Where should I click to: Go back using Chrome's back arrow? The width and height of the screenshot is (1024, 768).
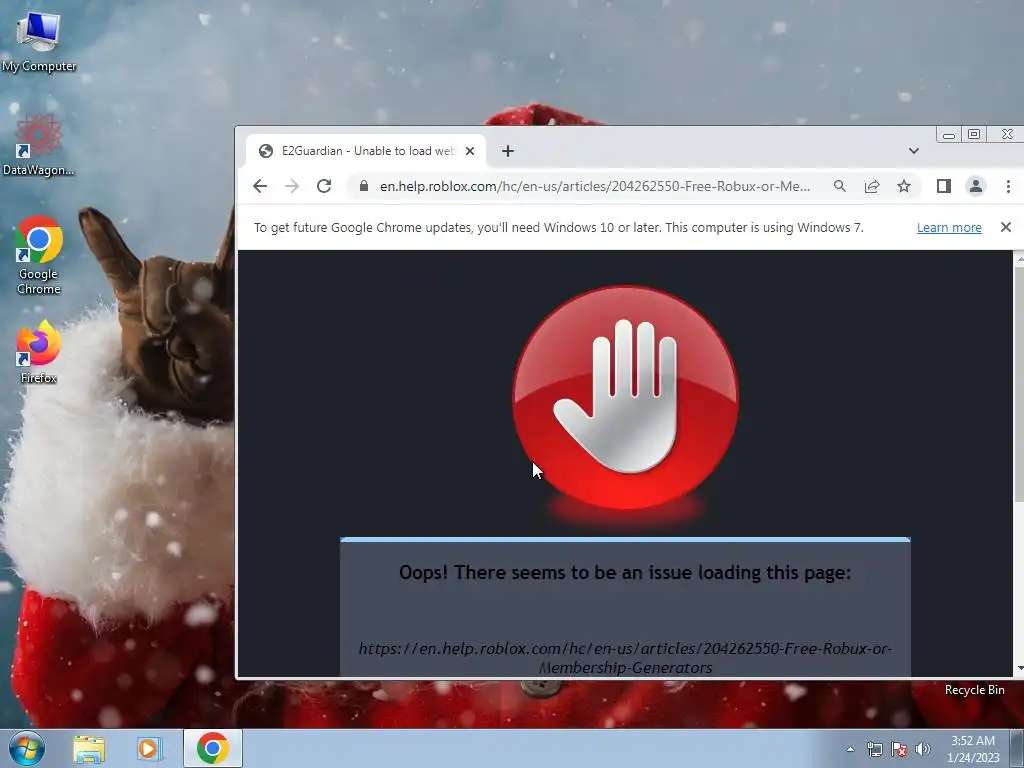click(260, 186)
